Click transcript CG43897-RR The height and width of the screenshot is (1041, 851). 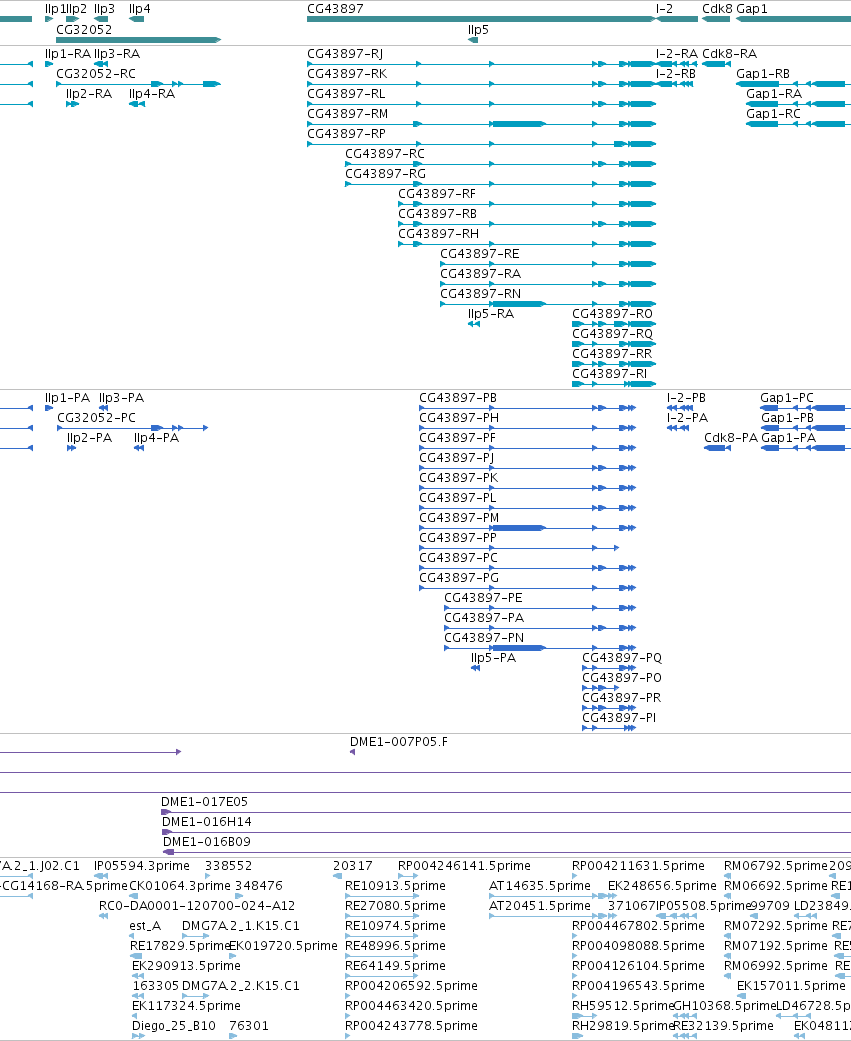coord(614,364)
